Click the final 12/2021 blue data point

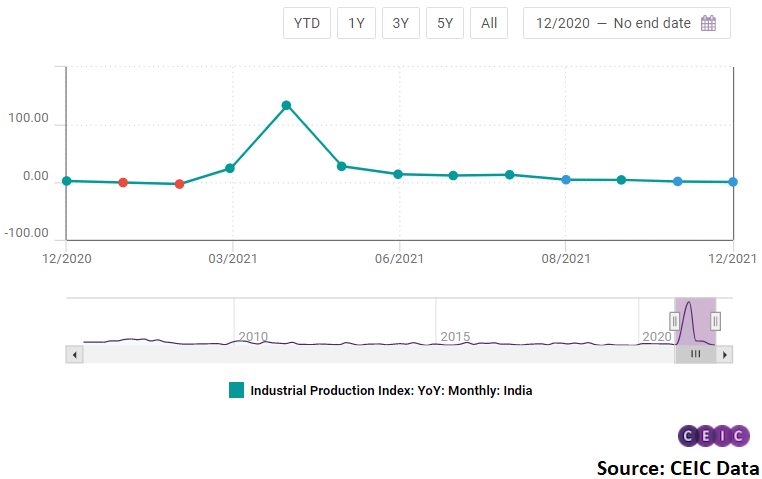point(733,182)
